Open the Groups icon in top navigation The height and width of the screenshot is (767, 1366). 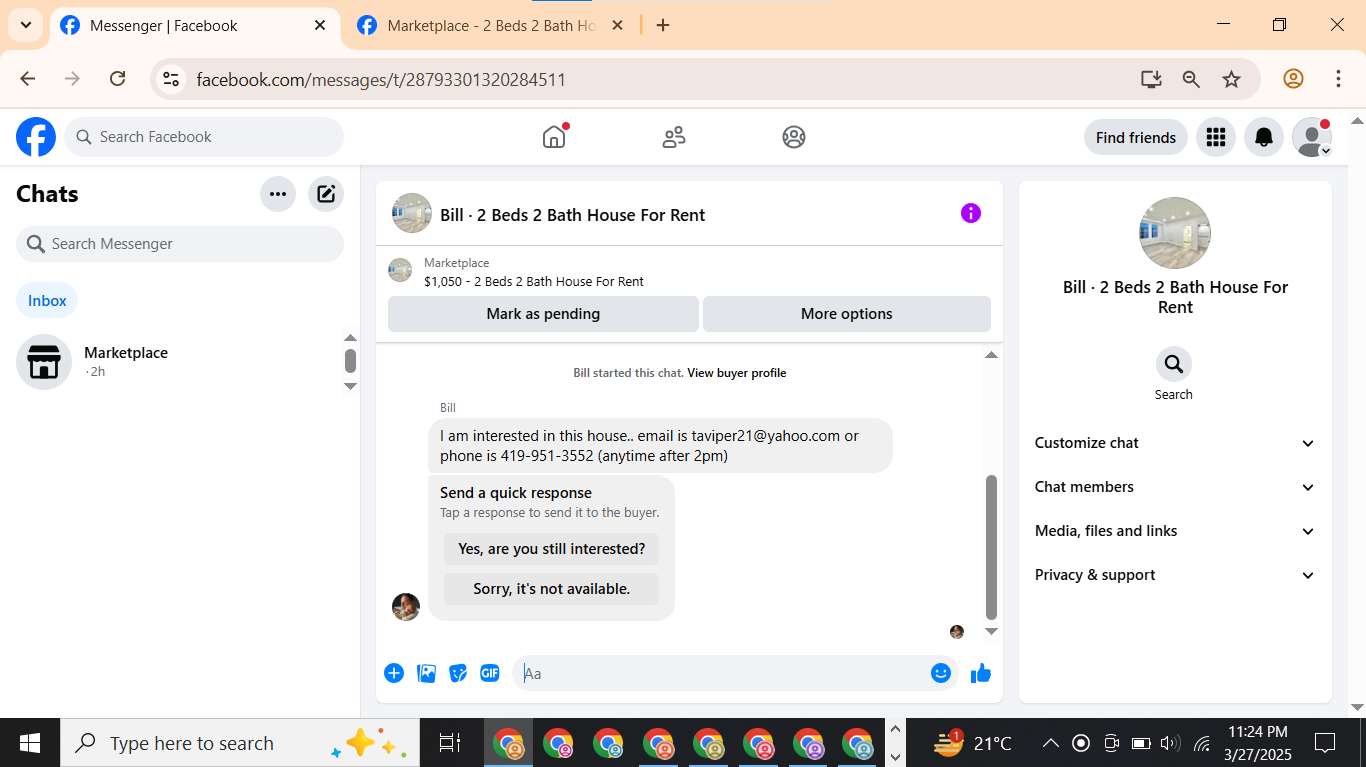(x=794, y=137)
